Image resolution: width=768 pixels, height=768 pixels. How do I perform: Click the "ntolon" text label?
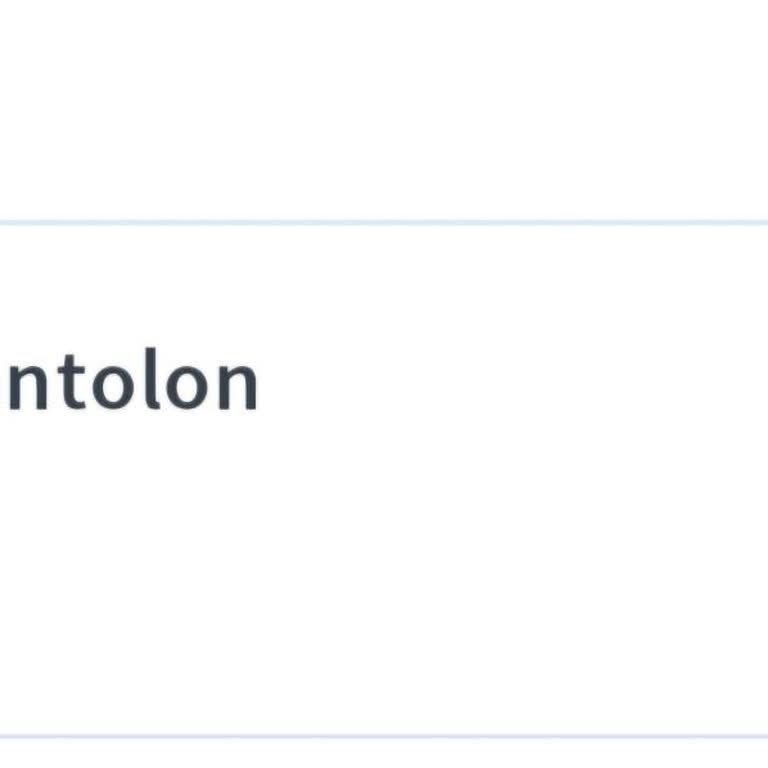point(130,383)
